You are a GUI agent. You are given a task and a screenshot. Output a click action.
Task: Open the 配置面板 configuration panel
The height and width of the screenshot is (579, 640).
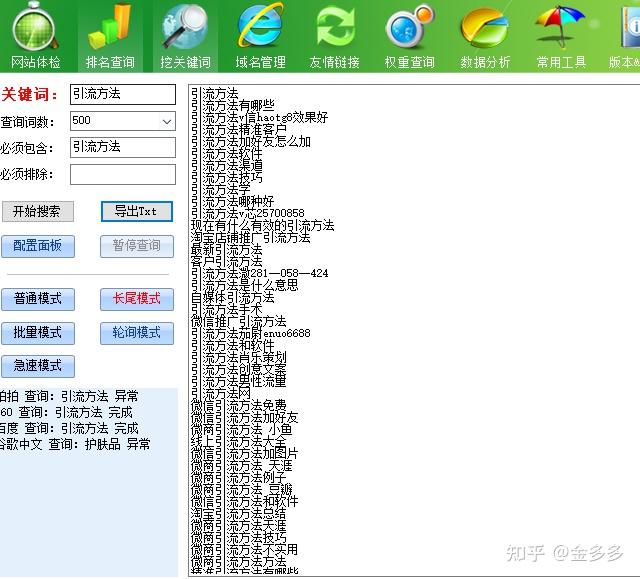[38, 246]
